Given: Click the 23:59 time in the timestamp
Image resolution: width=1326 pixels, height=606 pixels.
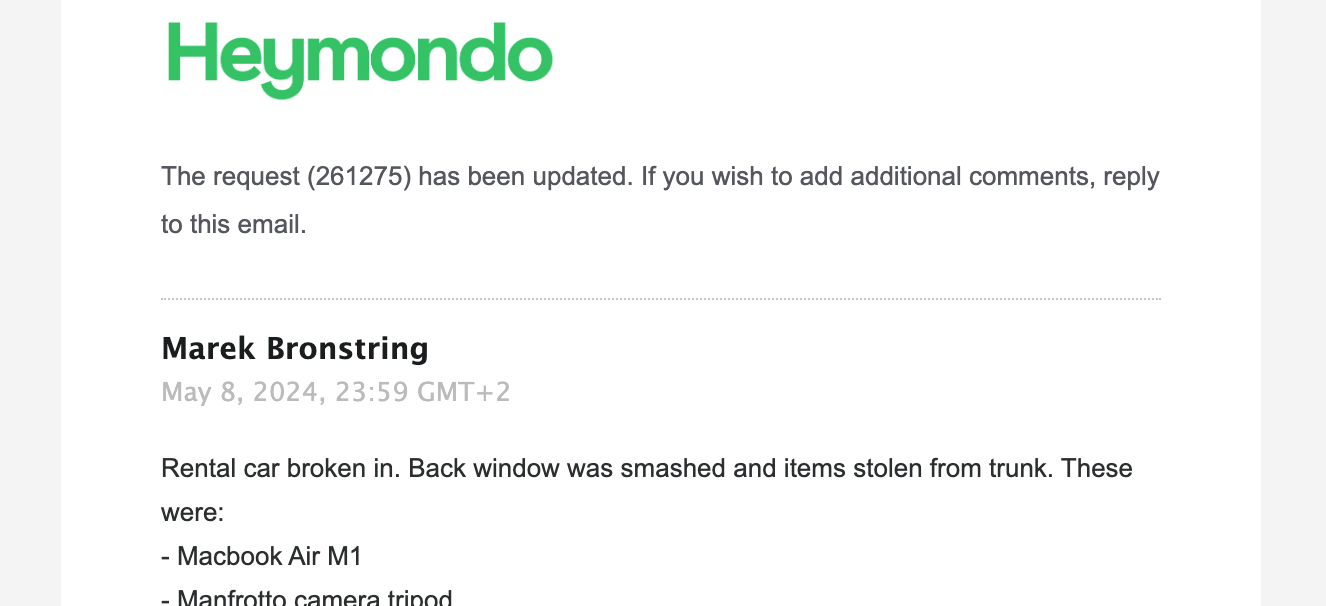Looking at the screenshot, I should 373,392.
